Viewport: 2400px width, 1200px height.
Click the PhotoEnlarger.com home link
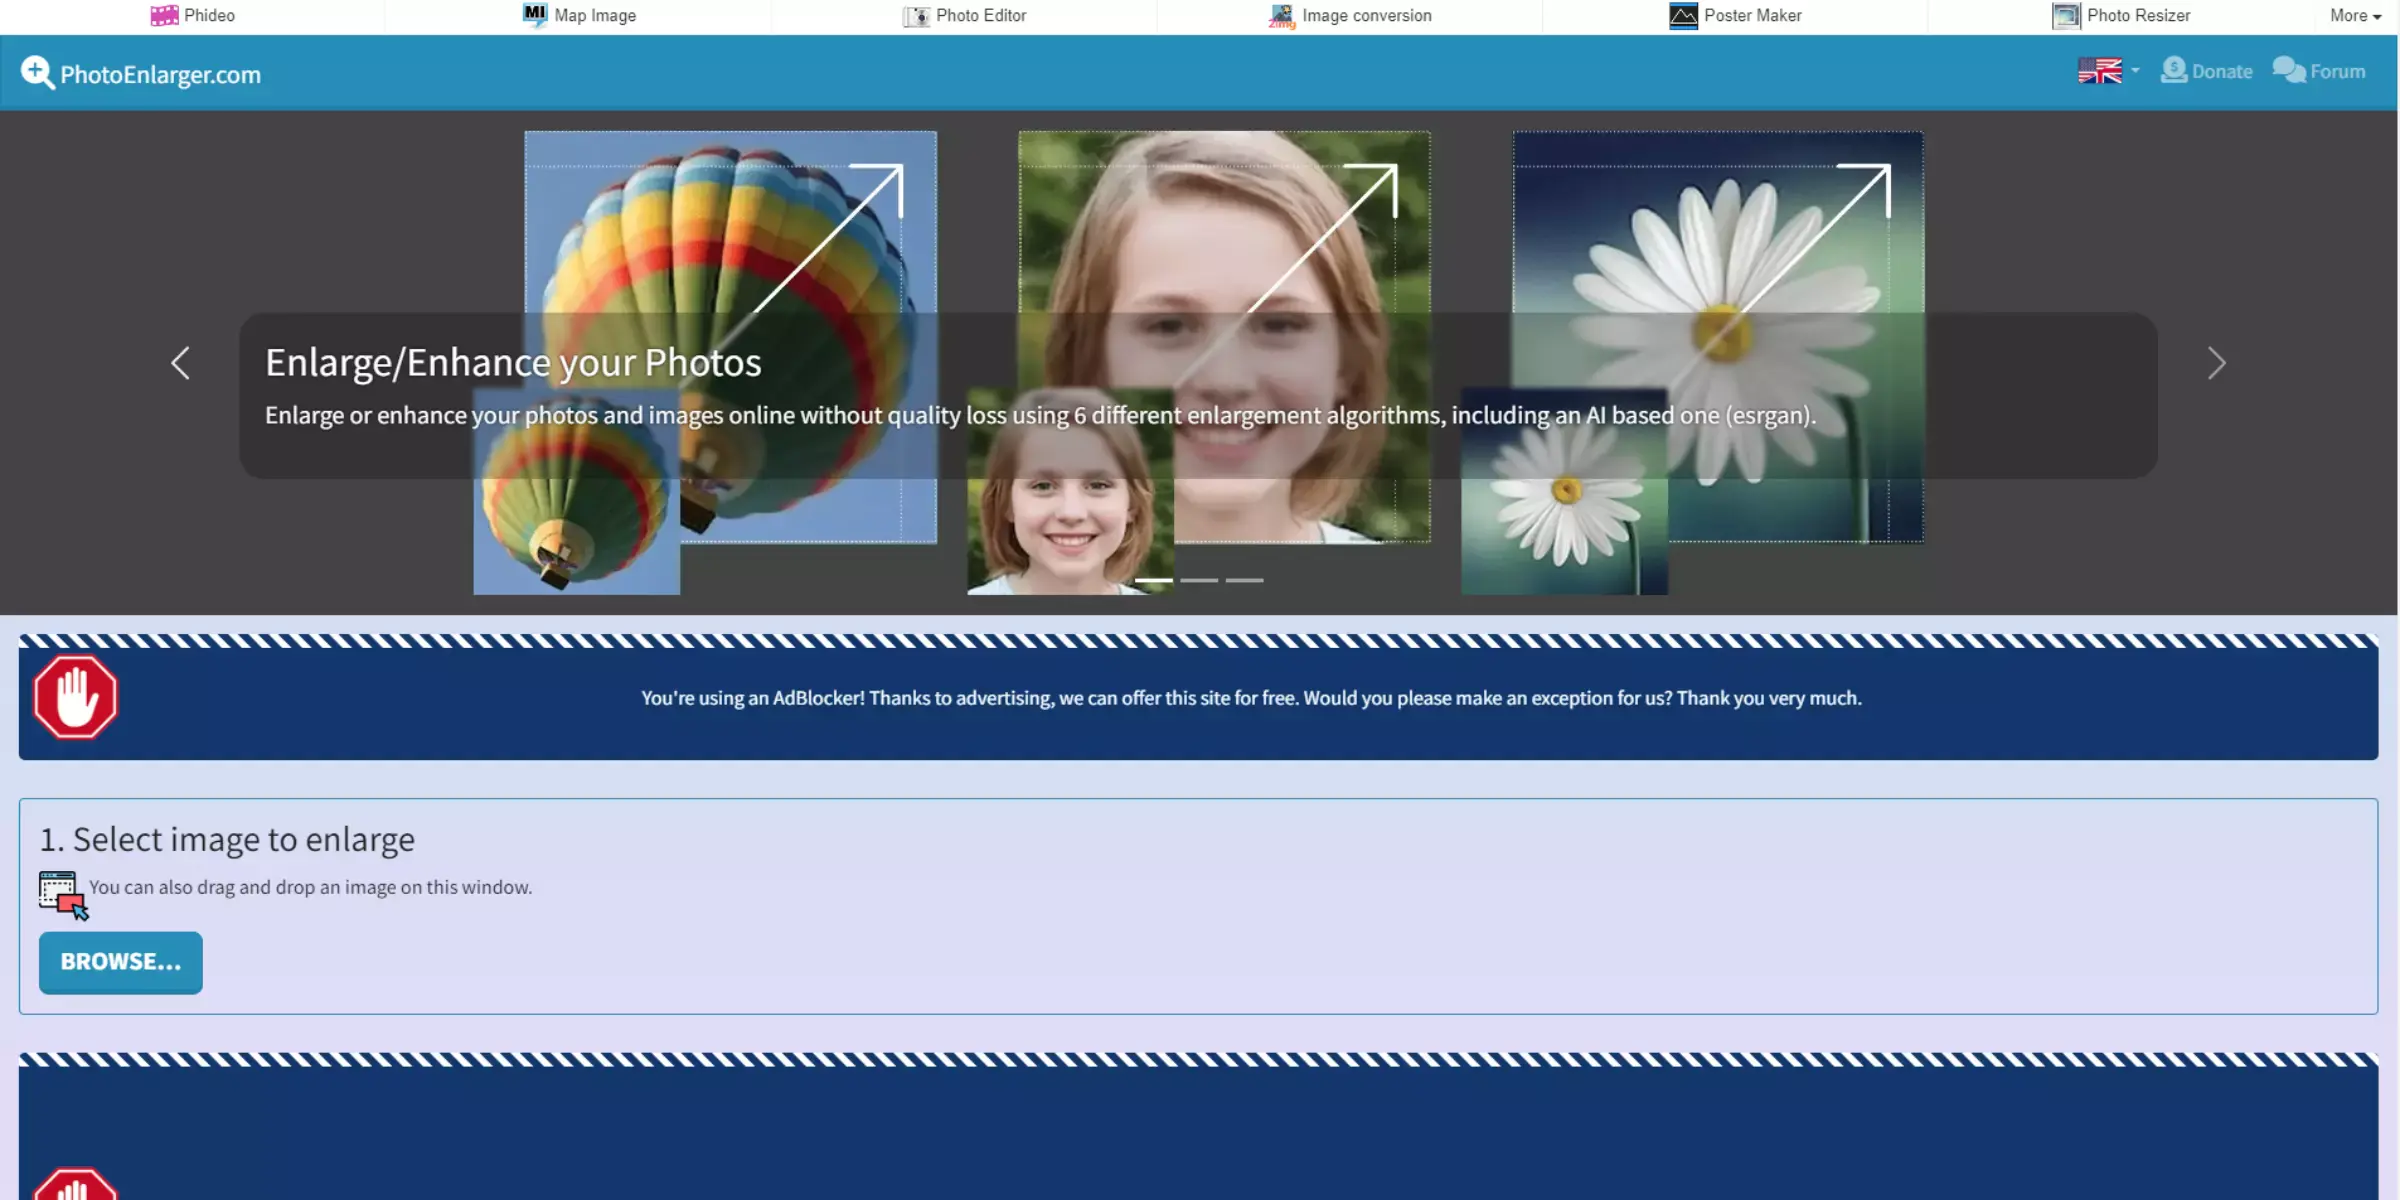coord(141,73)
